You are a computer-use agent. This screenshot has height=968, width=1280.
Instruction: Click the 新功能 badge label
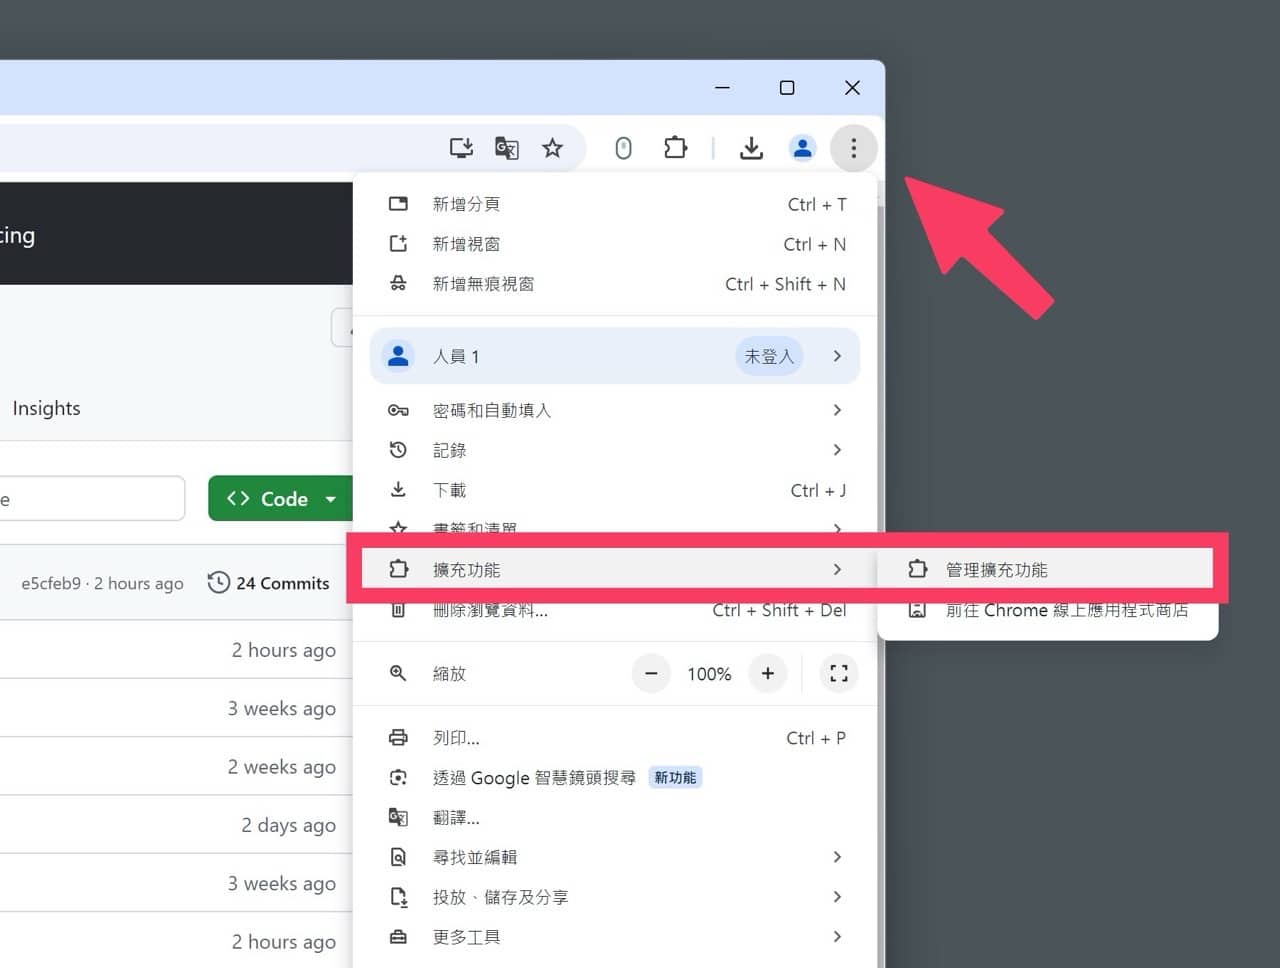click(675, 778)
